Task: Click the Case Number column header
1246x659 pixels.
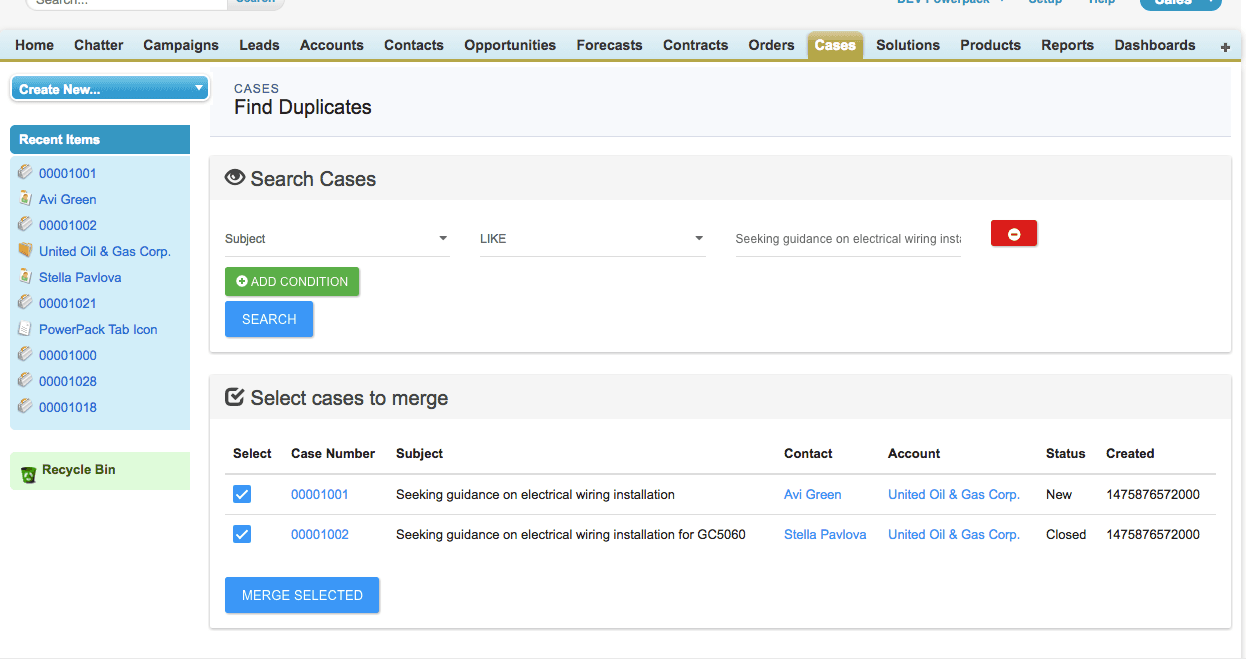Action: pos(333,453)
